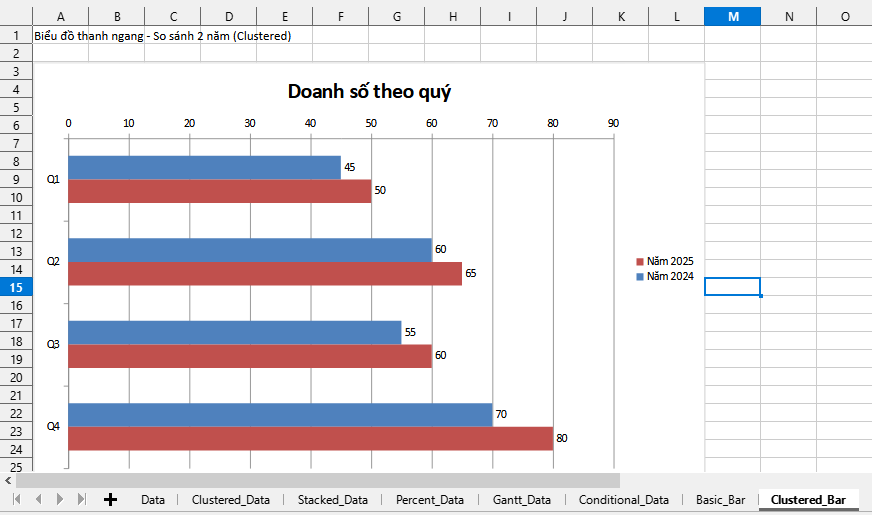Screen dimensions: 872x515
Task: Click the Năm 2024 blue legend swatch
Action: [x=640, y=276]
